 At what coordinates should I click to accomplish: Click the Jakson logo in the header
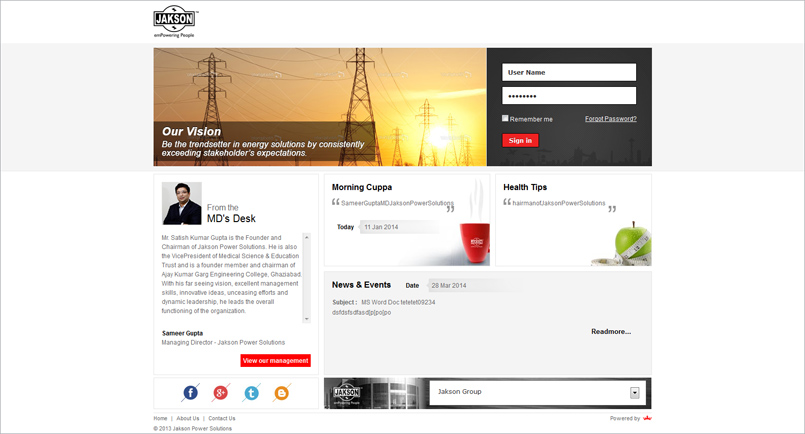(175, 22)
